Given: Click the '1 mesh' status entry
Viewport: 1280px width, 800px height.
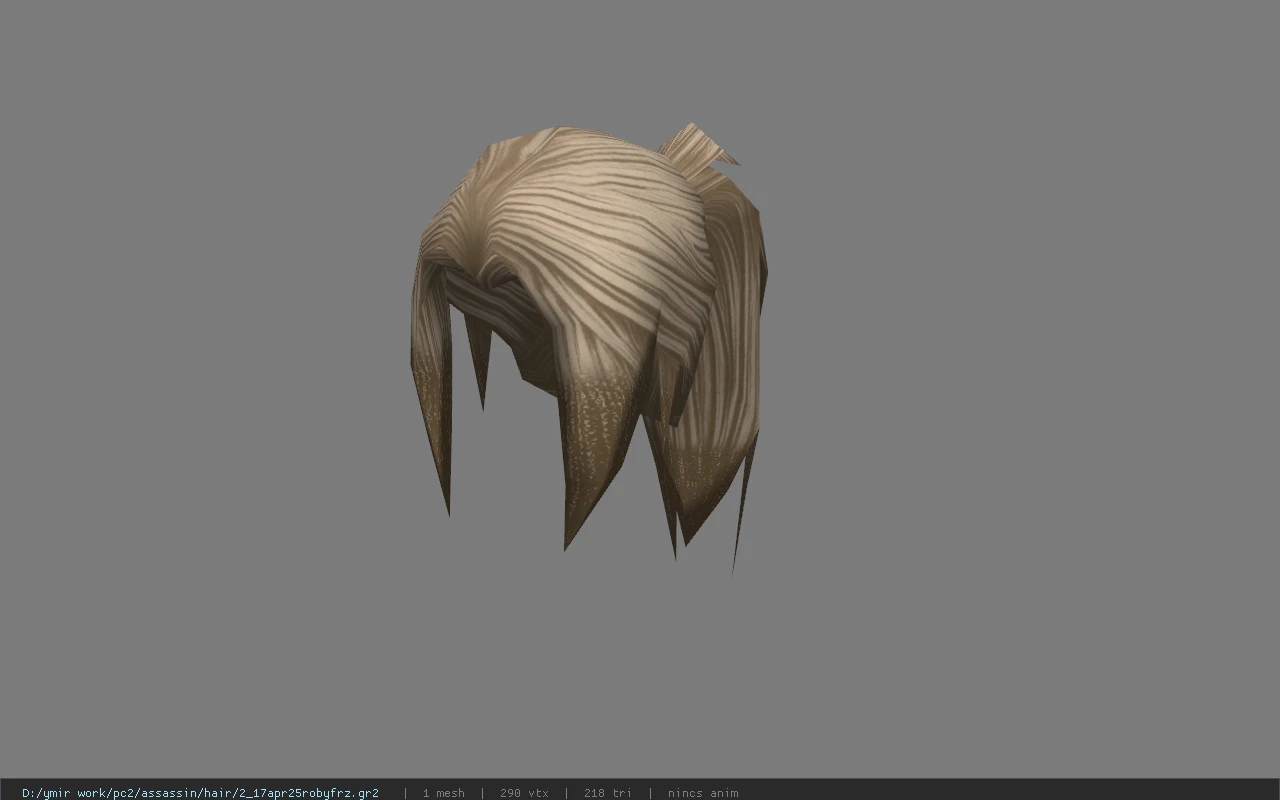Looking at the screenshot, I should pyautogui.click(x=443, y=793).
